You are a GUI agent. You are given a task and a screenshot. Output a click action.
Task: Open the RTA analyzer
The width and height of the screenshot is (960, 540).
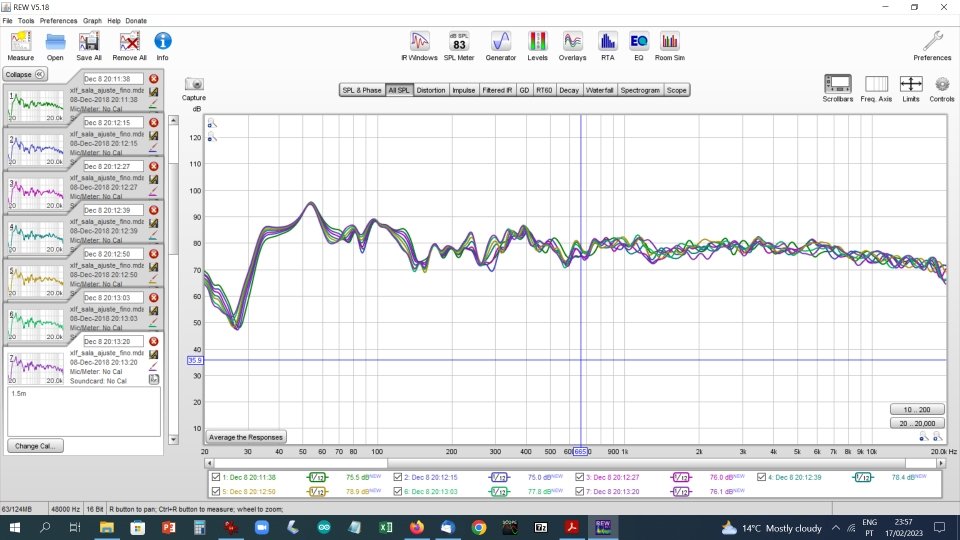[607, 42]
